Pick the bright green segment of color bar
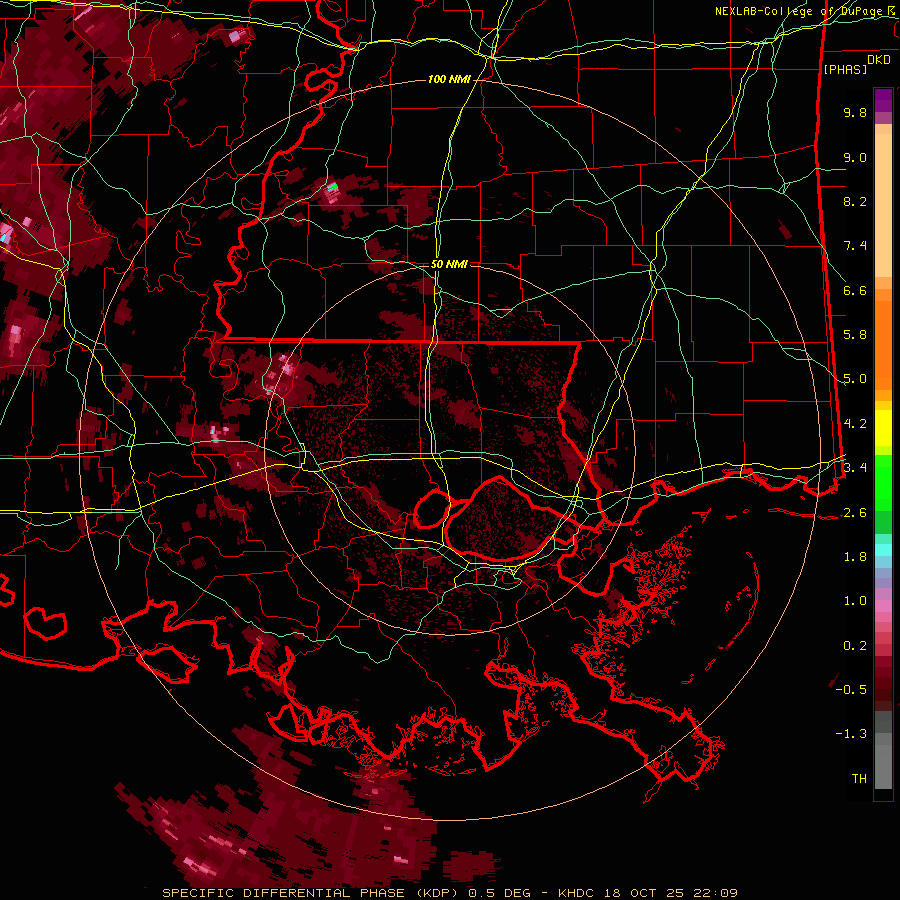 pos(883,482)
